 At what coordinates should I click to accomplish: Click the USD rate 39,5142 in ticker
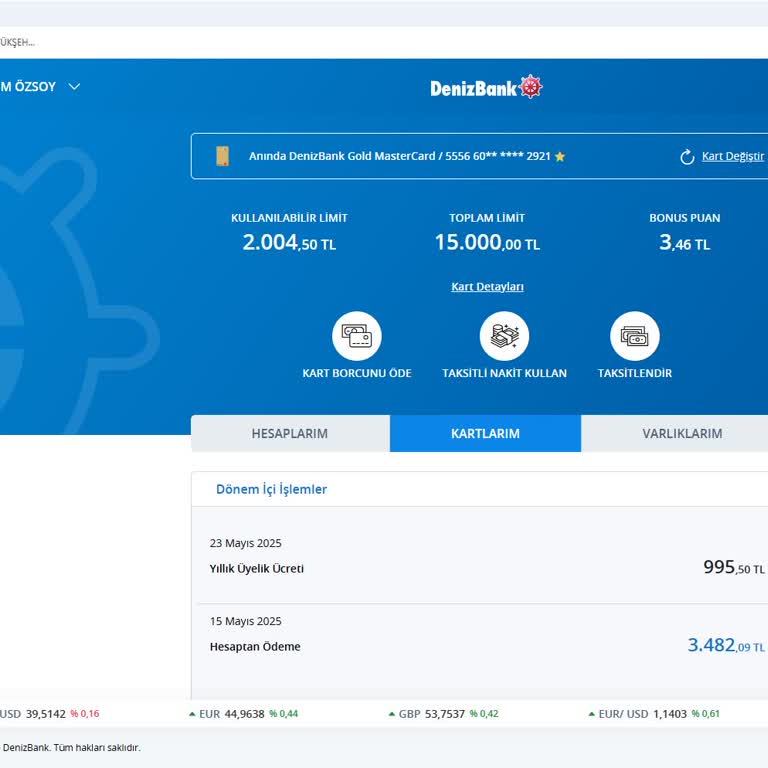(46, 714)
